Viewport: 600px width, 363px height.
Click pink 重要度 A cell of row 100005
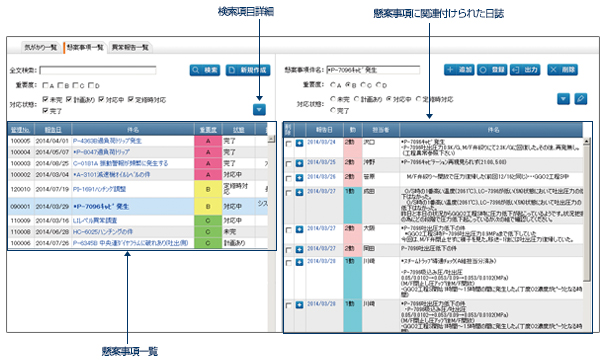208,141
